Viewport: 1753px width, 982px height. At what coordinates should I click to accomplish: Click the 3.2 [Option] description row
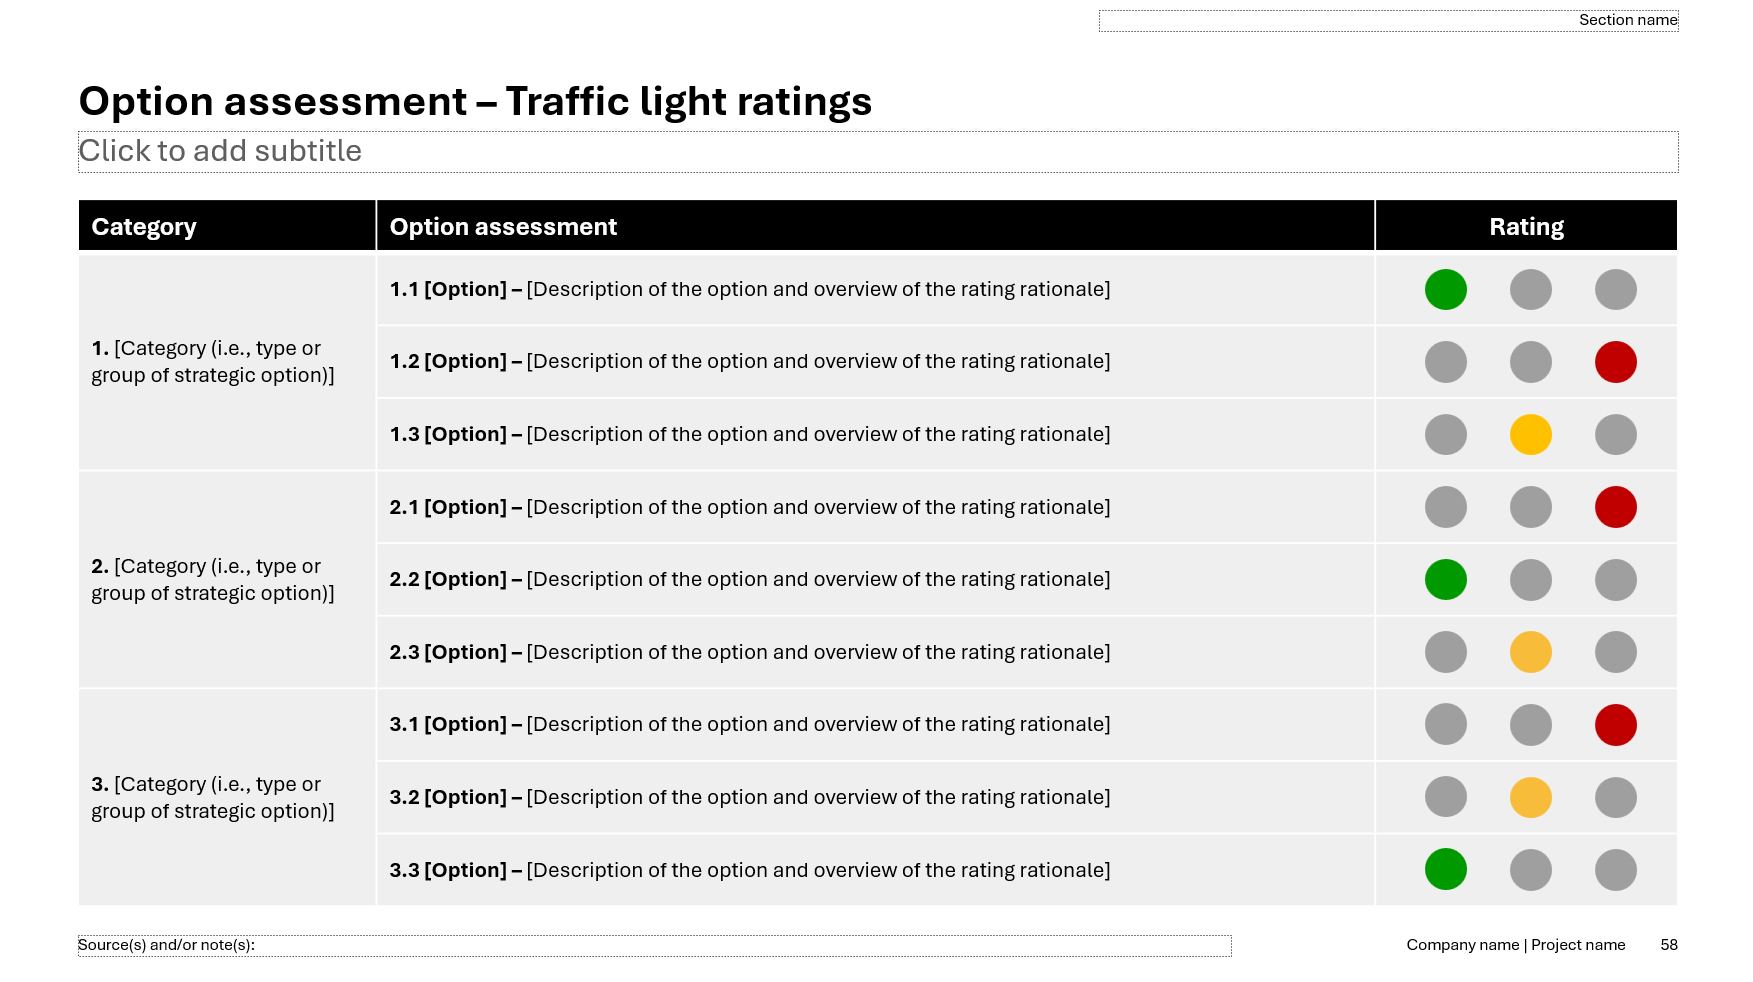(x=749, y=798)
